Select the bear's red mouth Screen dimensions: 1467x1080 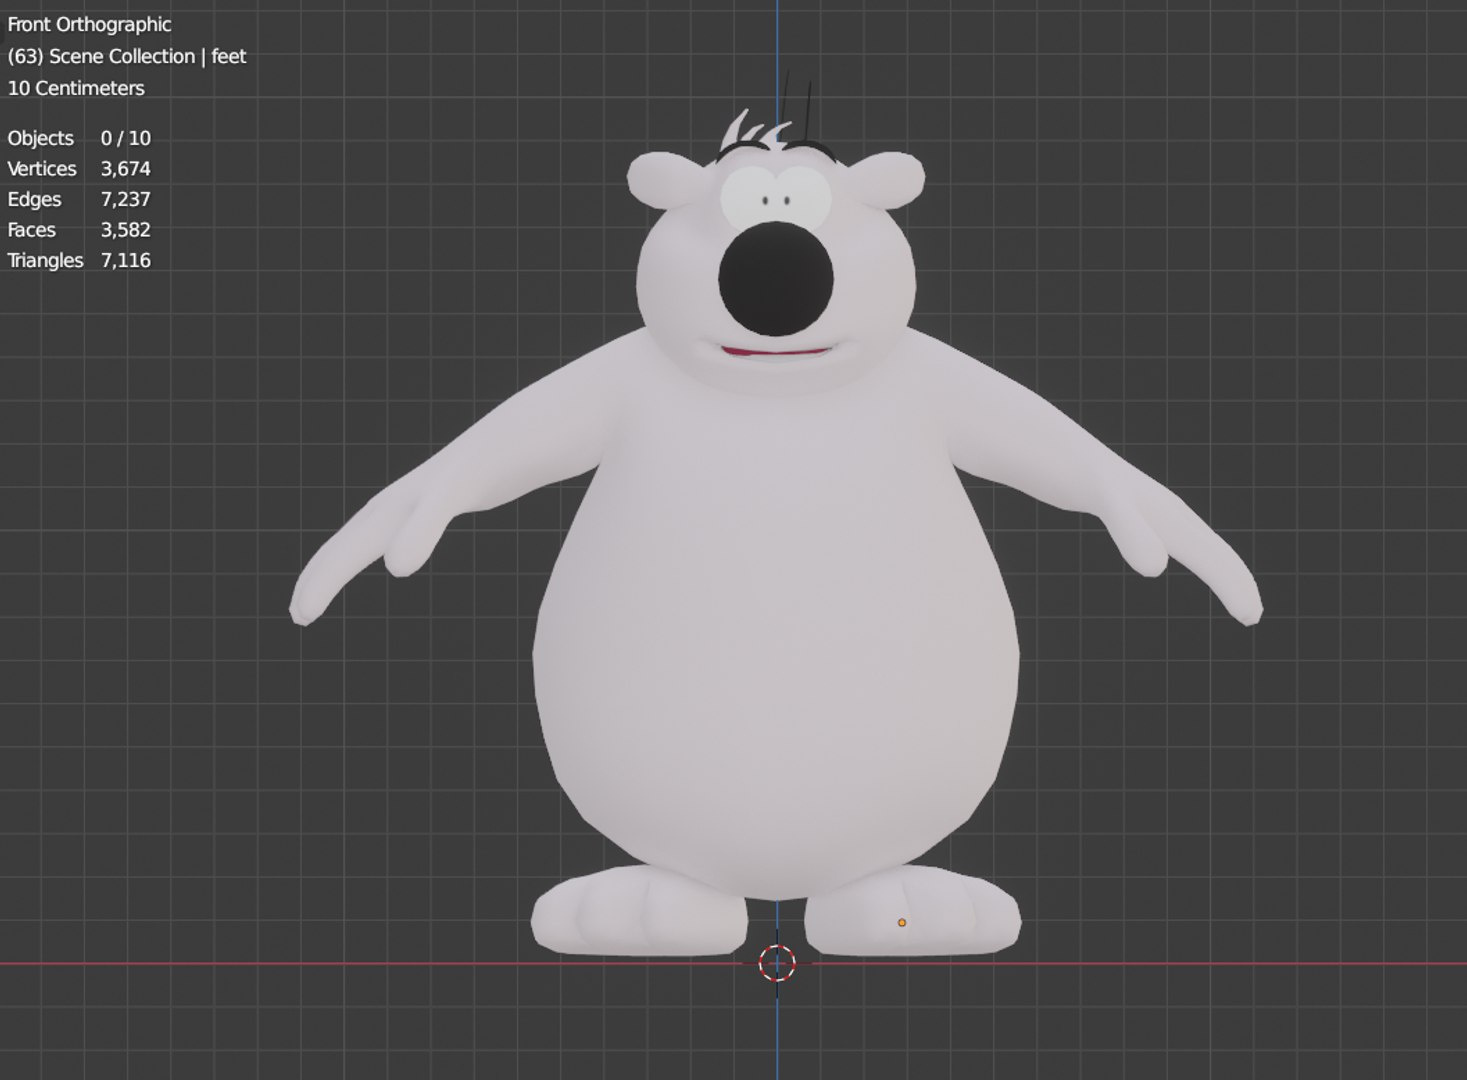pyautogui.click(x=776, y=352)
